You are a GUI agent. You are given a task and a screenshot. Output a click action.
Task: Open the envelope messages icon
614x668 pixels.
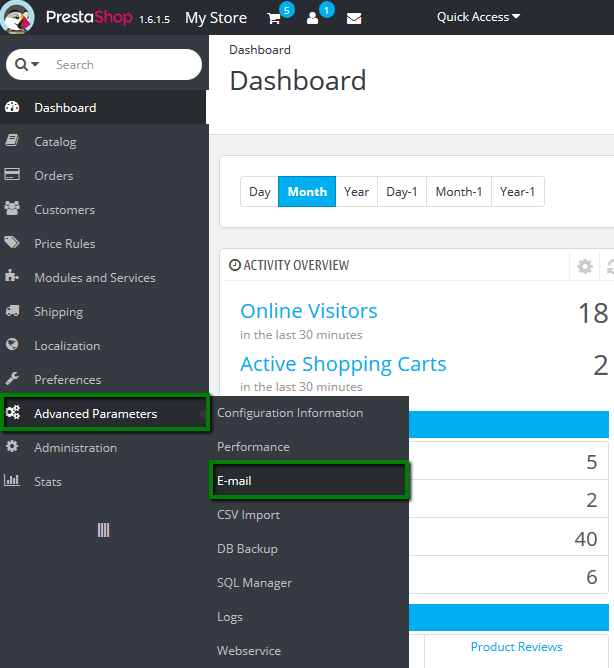tap(354, 18)
